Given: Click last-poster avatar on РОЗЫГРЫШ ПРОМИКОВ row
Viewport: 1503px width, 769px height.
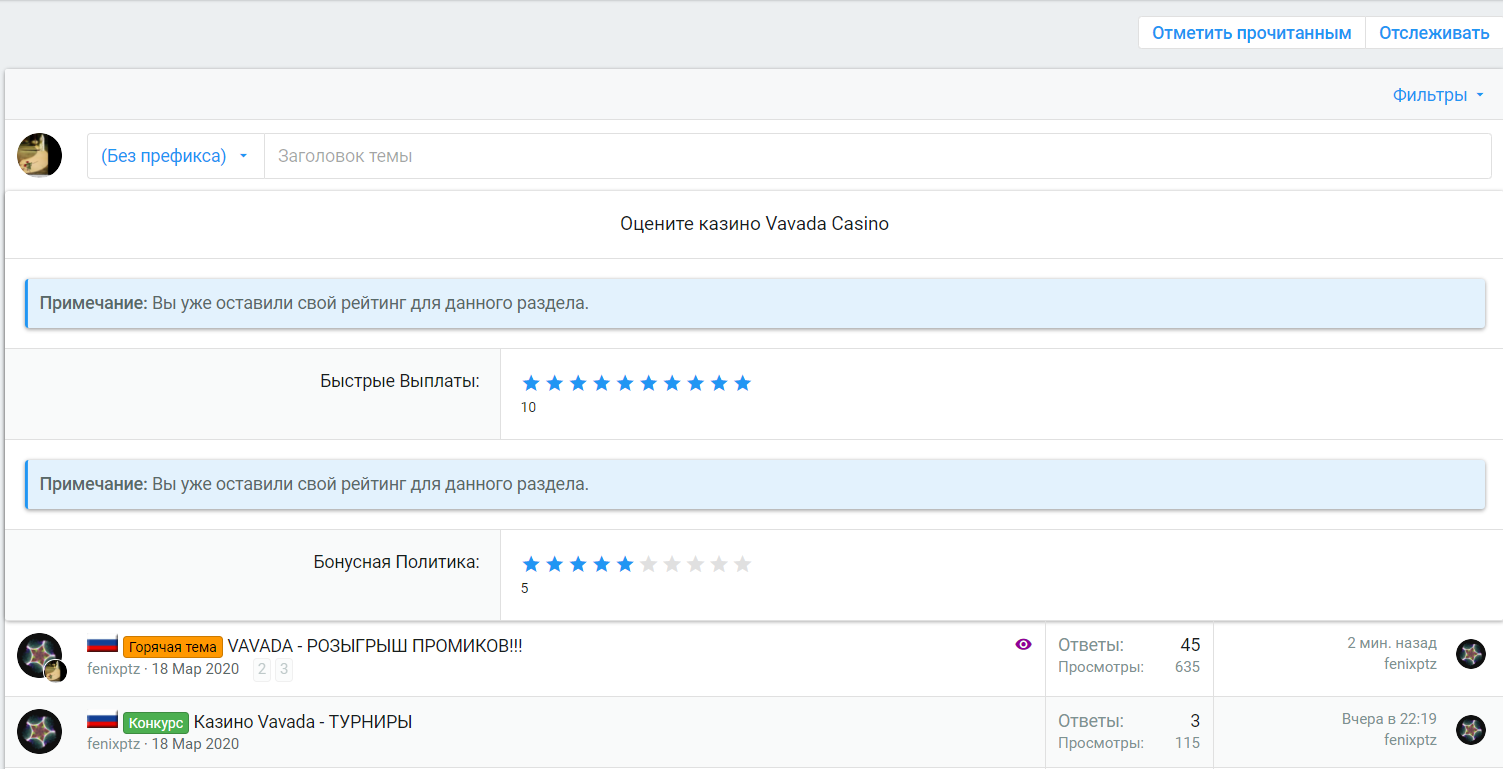Looking at the screenshot, I should 1471,654.
